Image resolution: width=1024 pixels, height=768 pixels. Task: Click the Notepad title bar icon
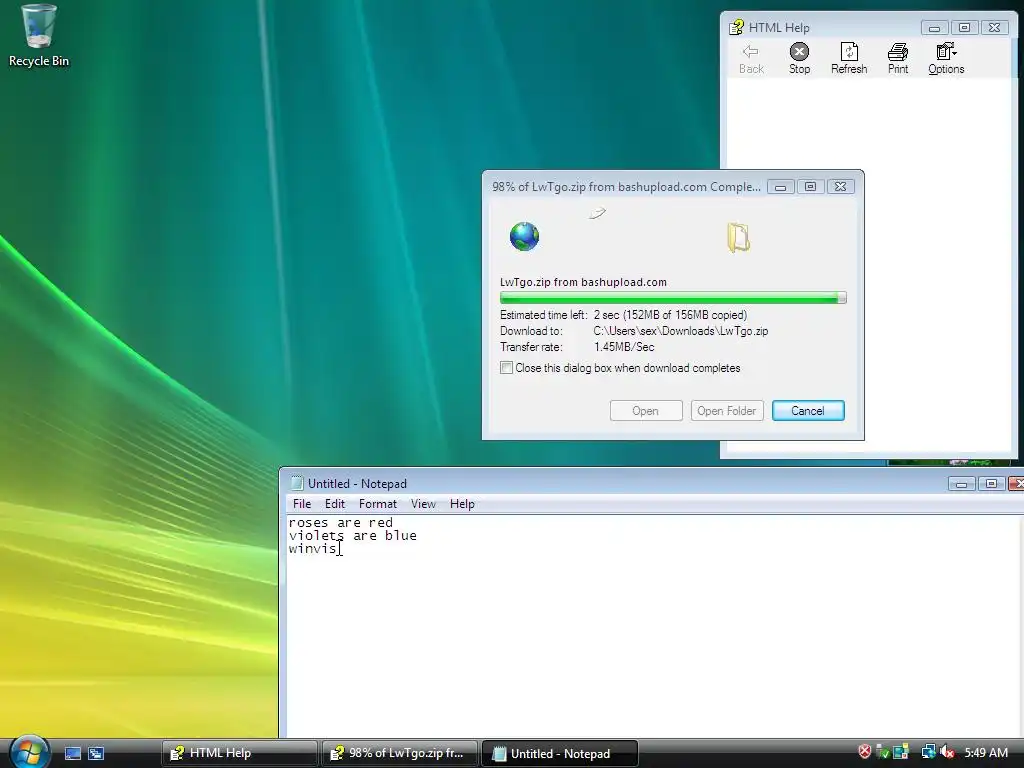[297, 483]
